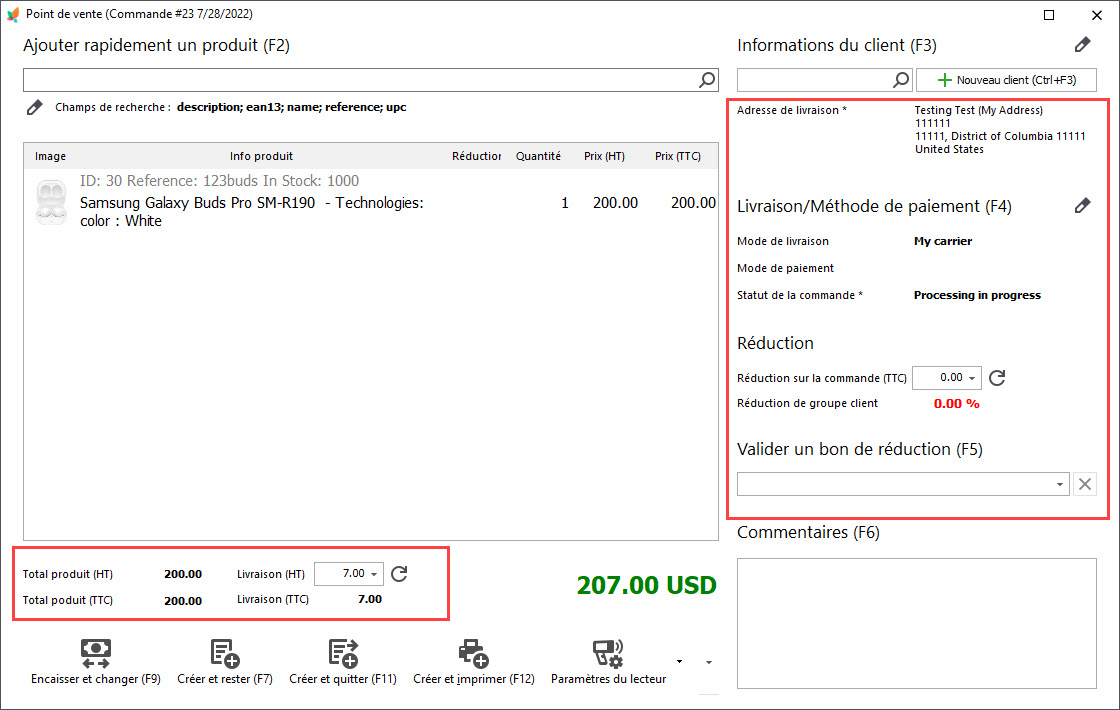1120x710 pixels.
Task: Click Encaisser et changer (F9)
Action: (x=96, y=662)
